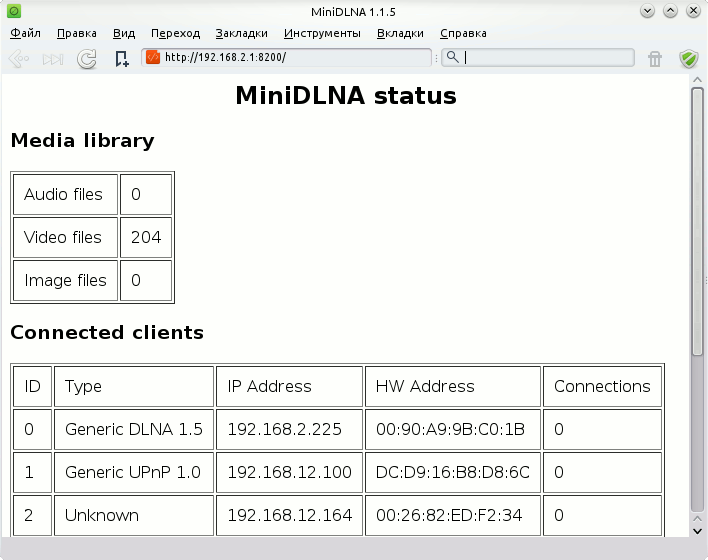Open the Вид menu
Screen dimensions: 708x560
tap(124, 33)
